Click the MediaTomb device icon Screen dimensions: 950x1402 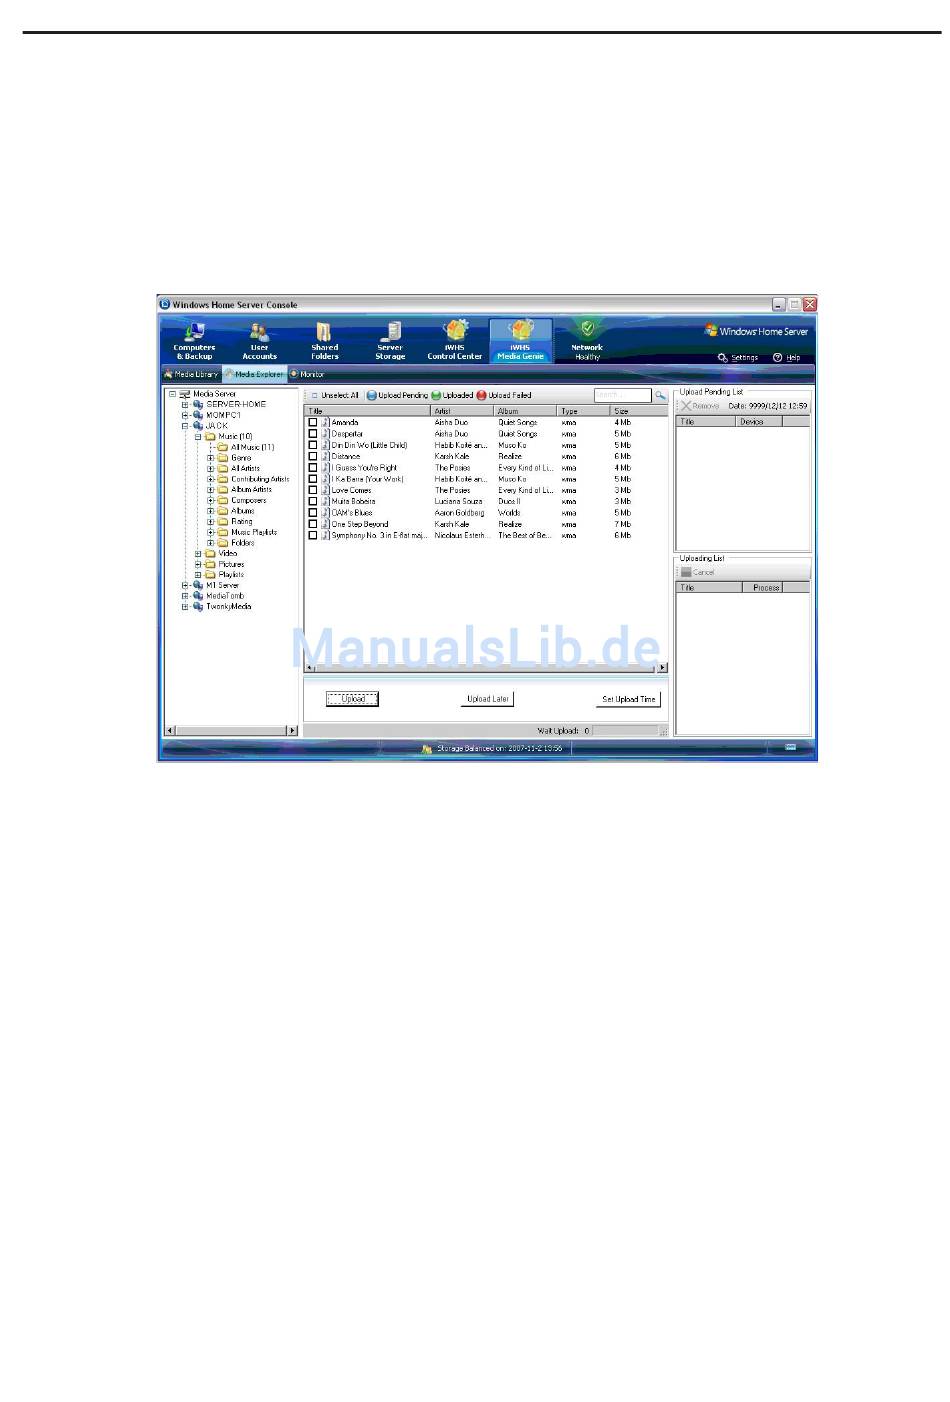point(198,596)
